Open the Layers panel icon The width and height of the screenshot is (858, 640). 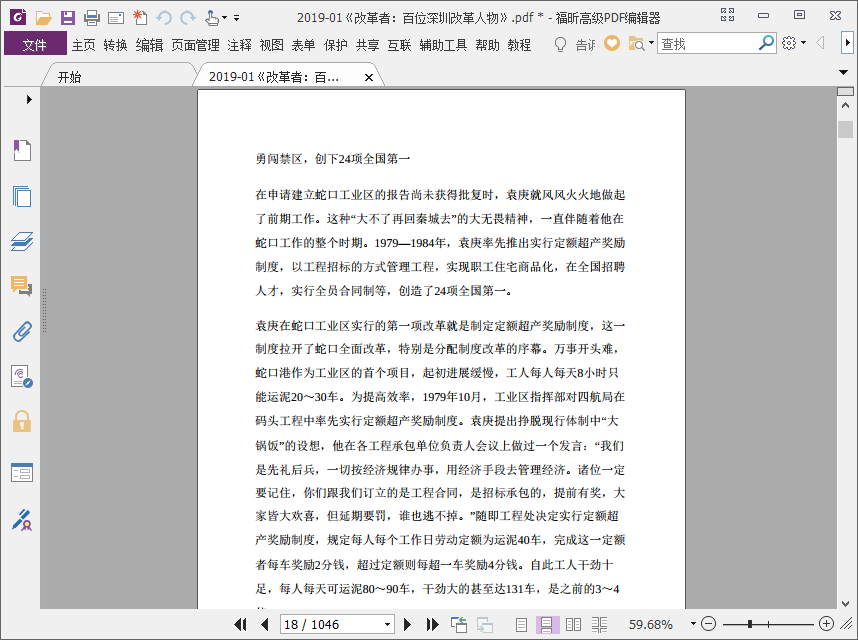tap(22, 241)
